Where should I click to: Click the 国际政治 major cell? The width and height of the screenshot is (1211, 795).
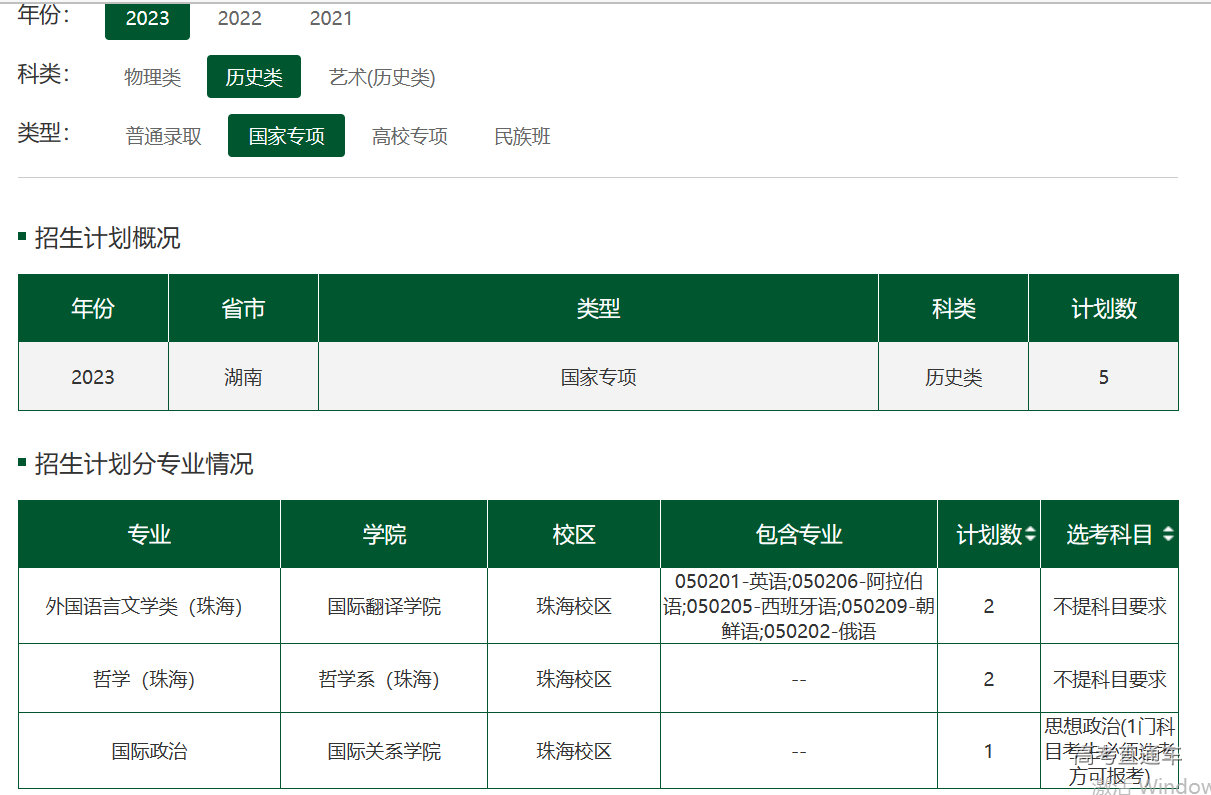(149, 751)
